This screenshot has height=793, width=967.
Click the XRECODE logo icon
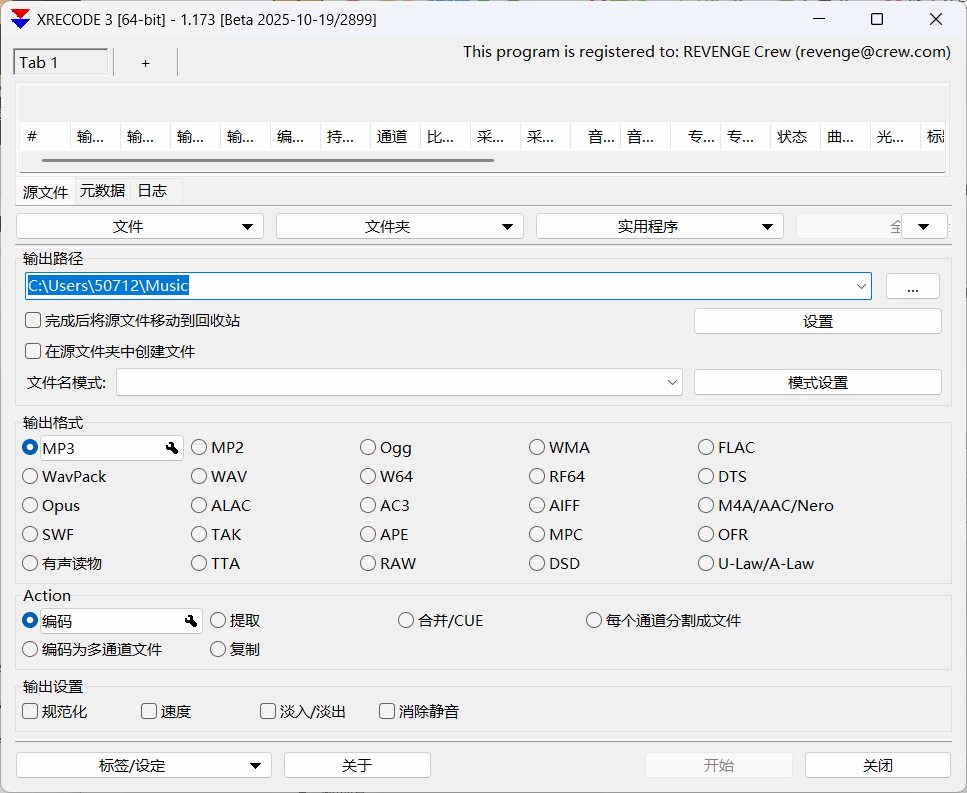20,18
